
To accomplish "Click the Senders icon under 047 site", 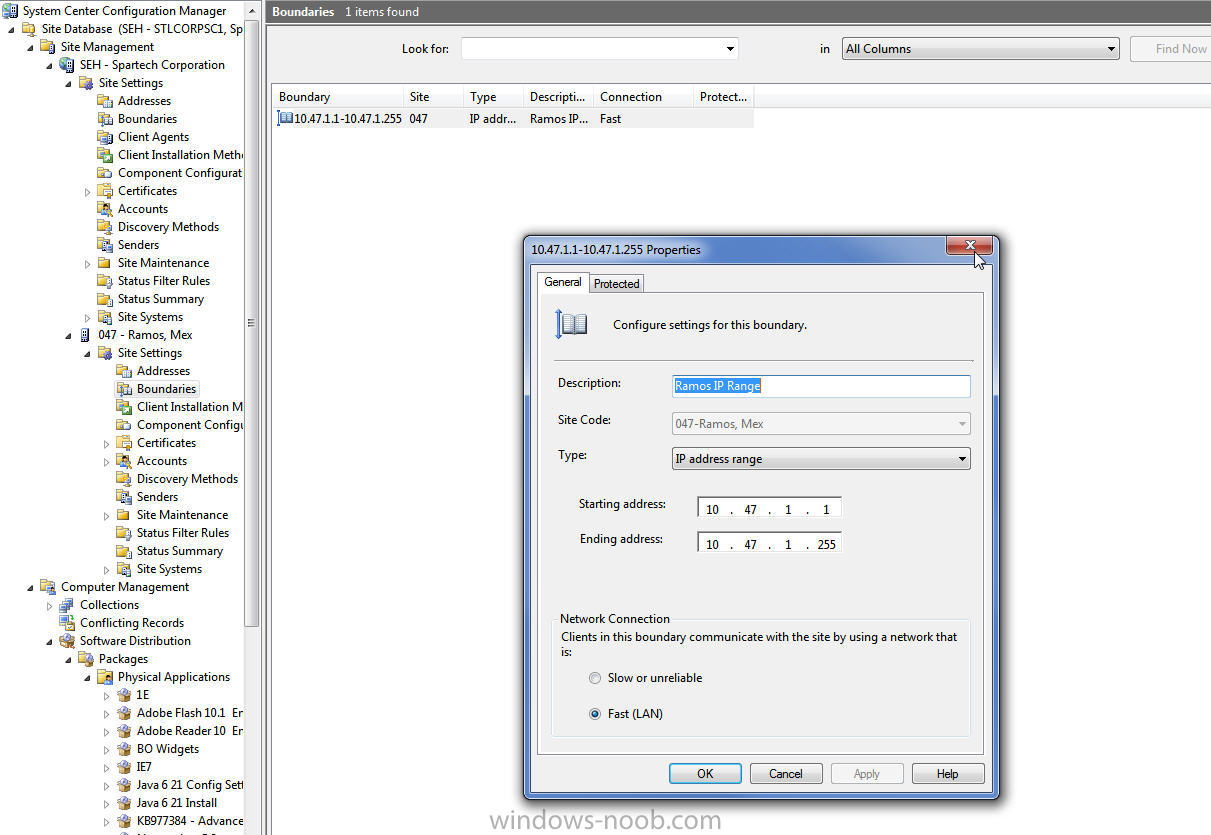I will click(124, 497).
